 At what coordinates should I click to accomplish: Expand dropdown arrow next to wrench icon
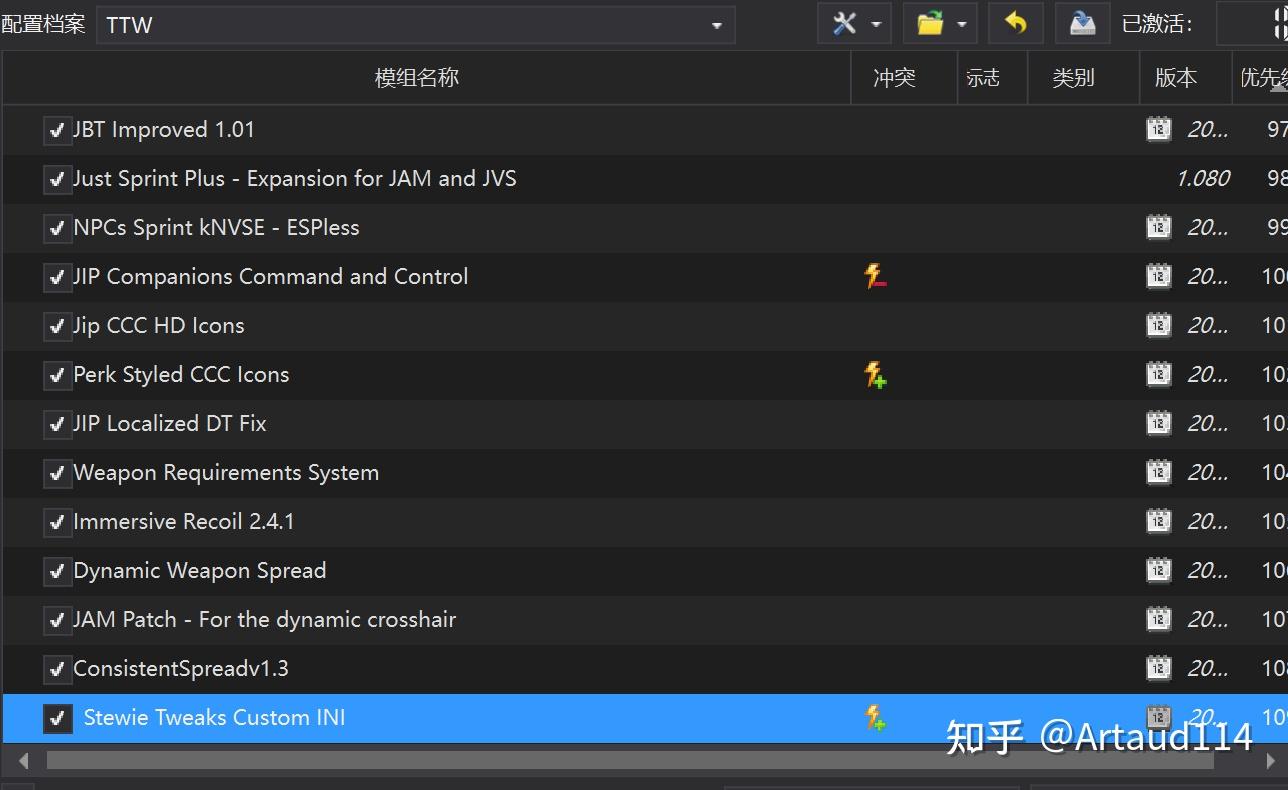click(875, 22)
